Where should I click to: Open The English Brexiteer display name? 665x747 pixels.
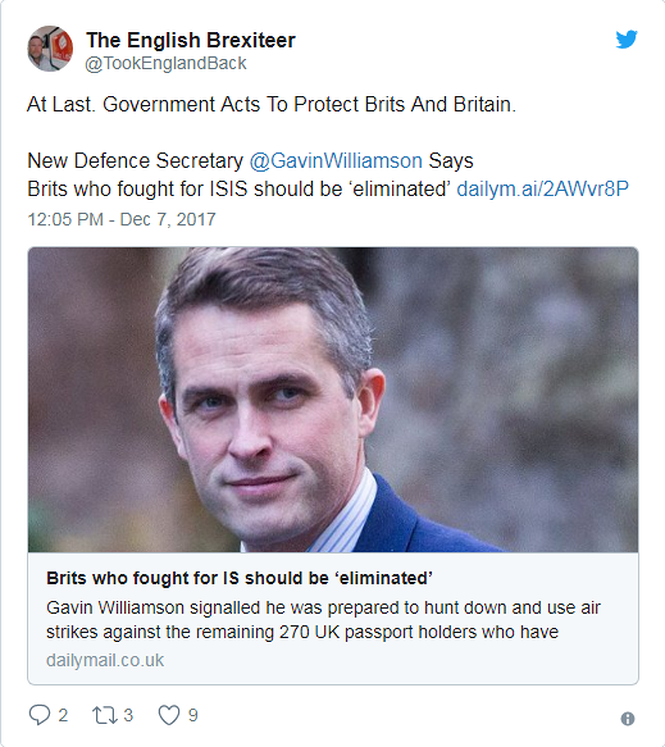click(x=191, y=40)
